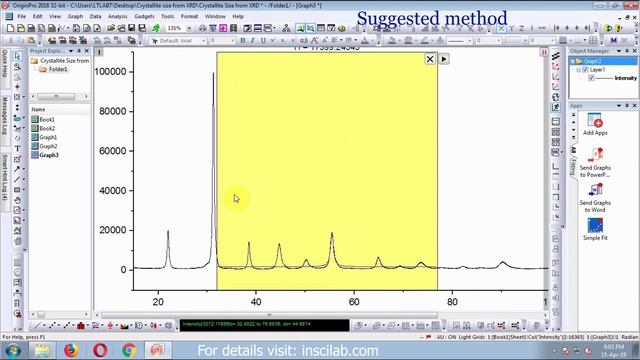Click the Line plot button in 2D graphs toolbar
This screenshot has width=640, height=360.
pyautogui.click(x=37, y=325)
